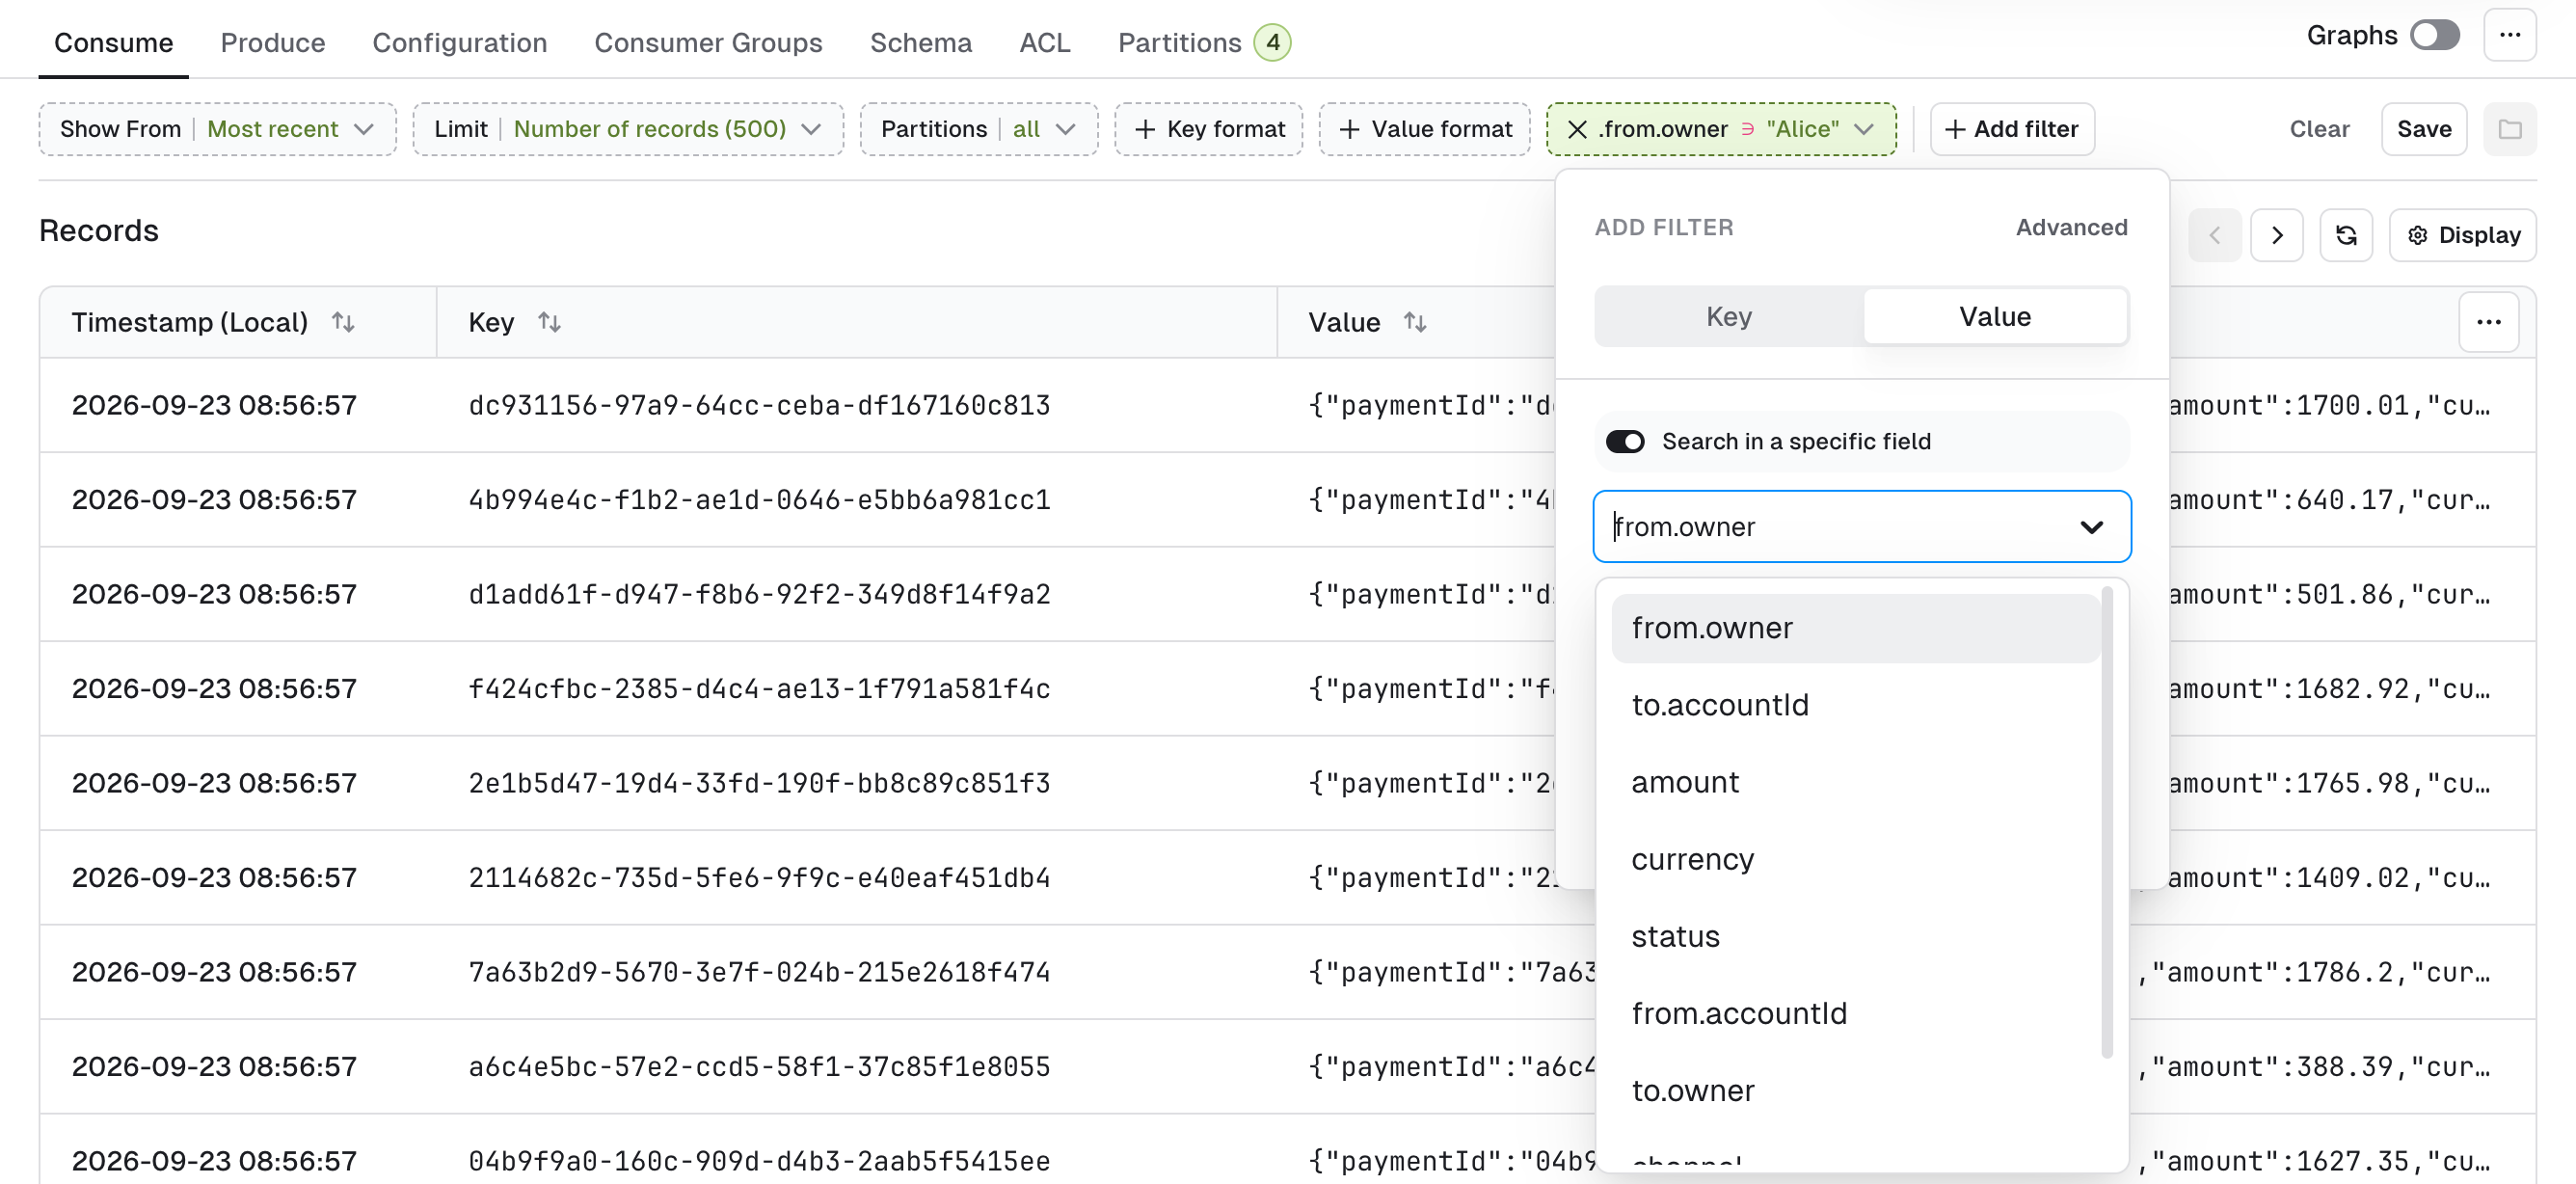Click key 4b994e4c-f1b2-ae1d-0646-e5bb6a981cc1
This screenshot has width=2576, height=1184.
click(759, 499)
